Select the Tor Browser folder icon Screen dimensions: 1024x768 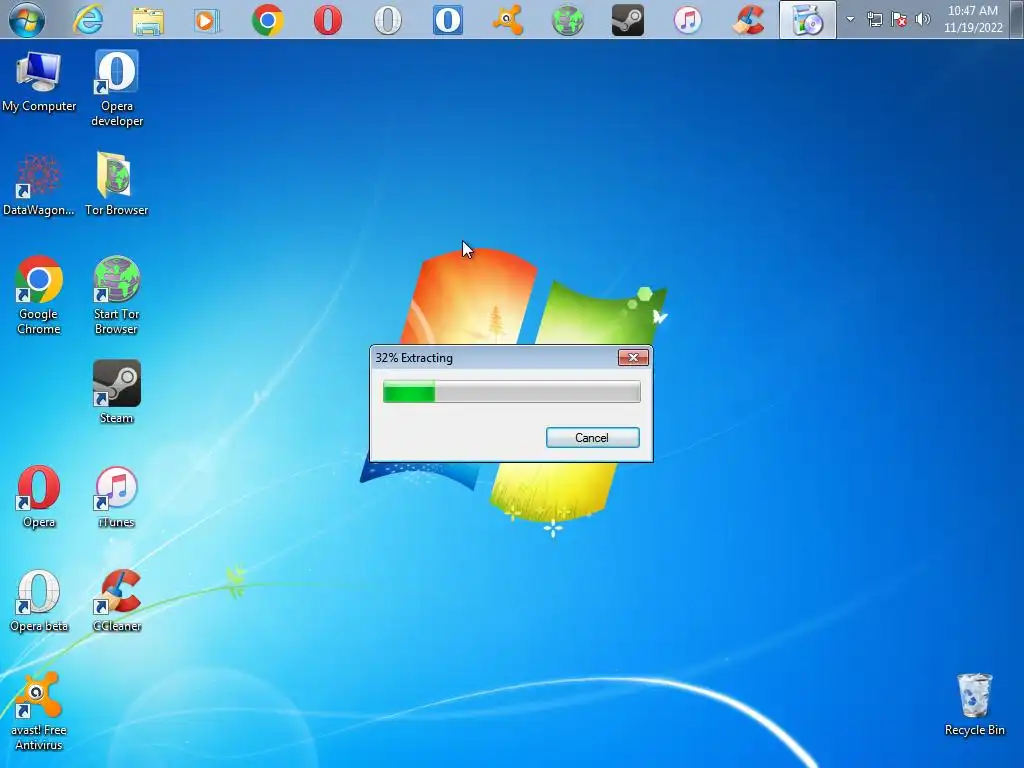pyautogui.click(x=116, y=184)
